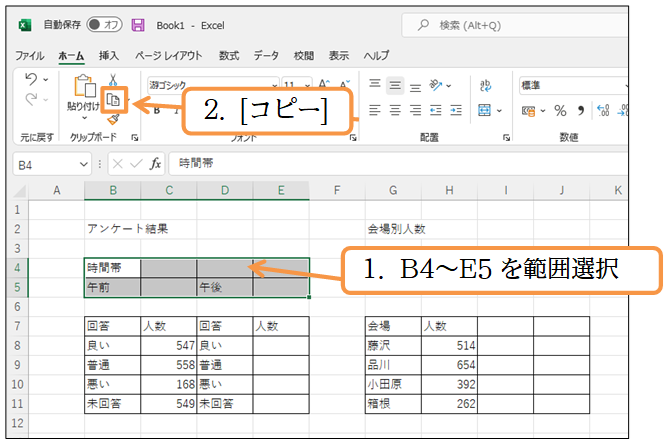Viewport: 665px width, 444px height.
Task: Click the top align icon
Action: [374, 84]
